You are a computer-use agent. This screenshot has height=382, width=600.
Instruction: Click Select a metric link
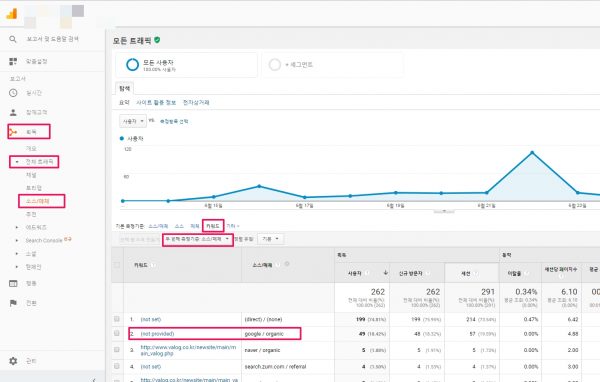(174, 121)
